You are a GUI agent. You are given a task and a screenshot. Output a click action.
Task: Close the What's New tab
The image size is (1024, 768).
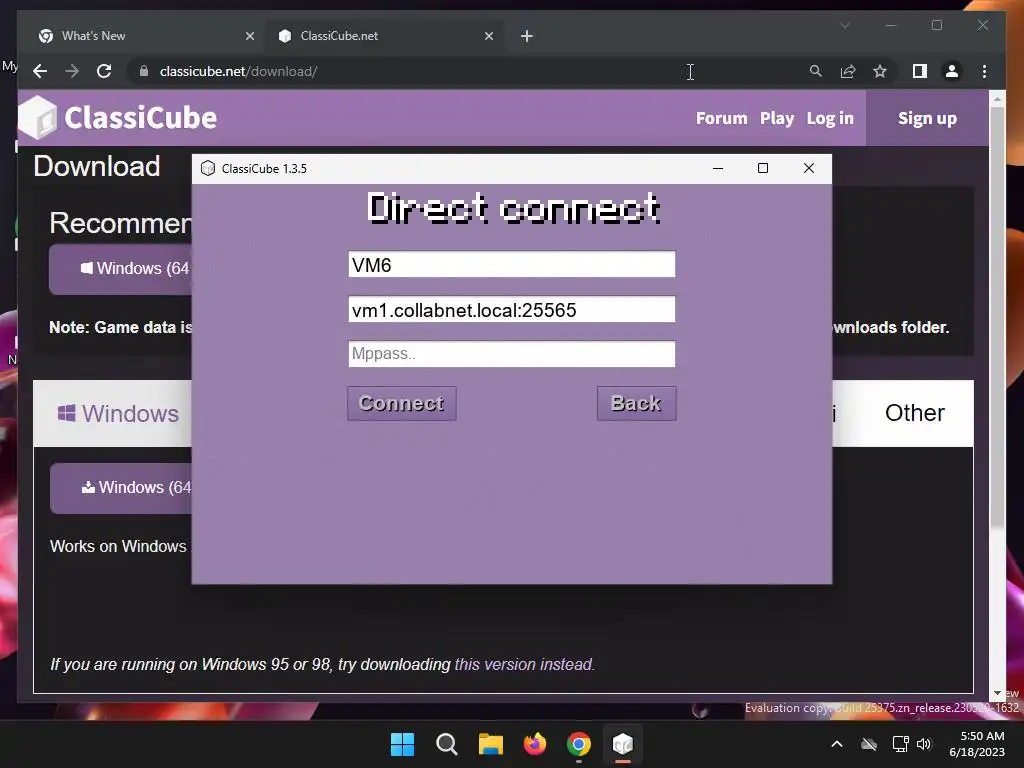point(249,36)
